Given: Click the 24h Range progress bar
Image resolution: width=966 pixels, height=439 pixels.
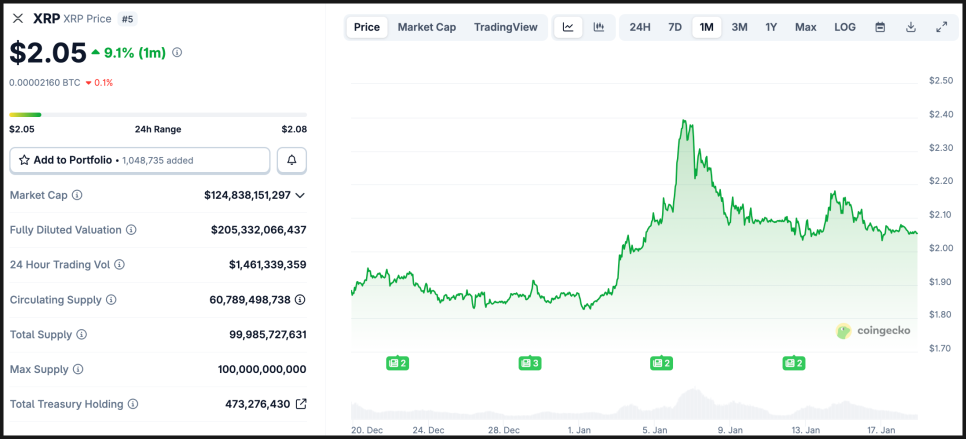Looking at the screenshot, I should (157, 115).
